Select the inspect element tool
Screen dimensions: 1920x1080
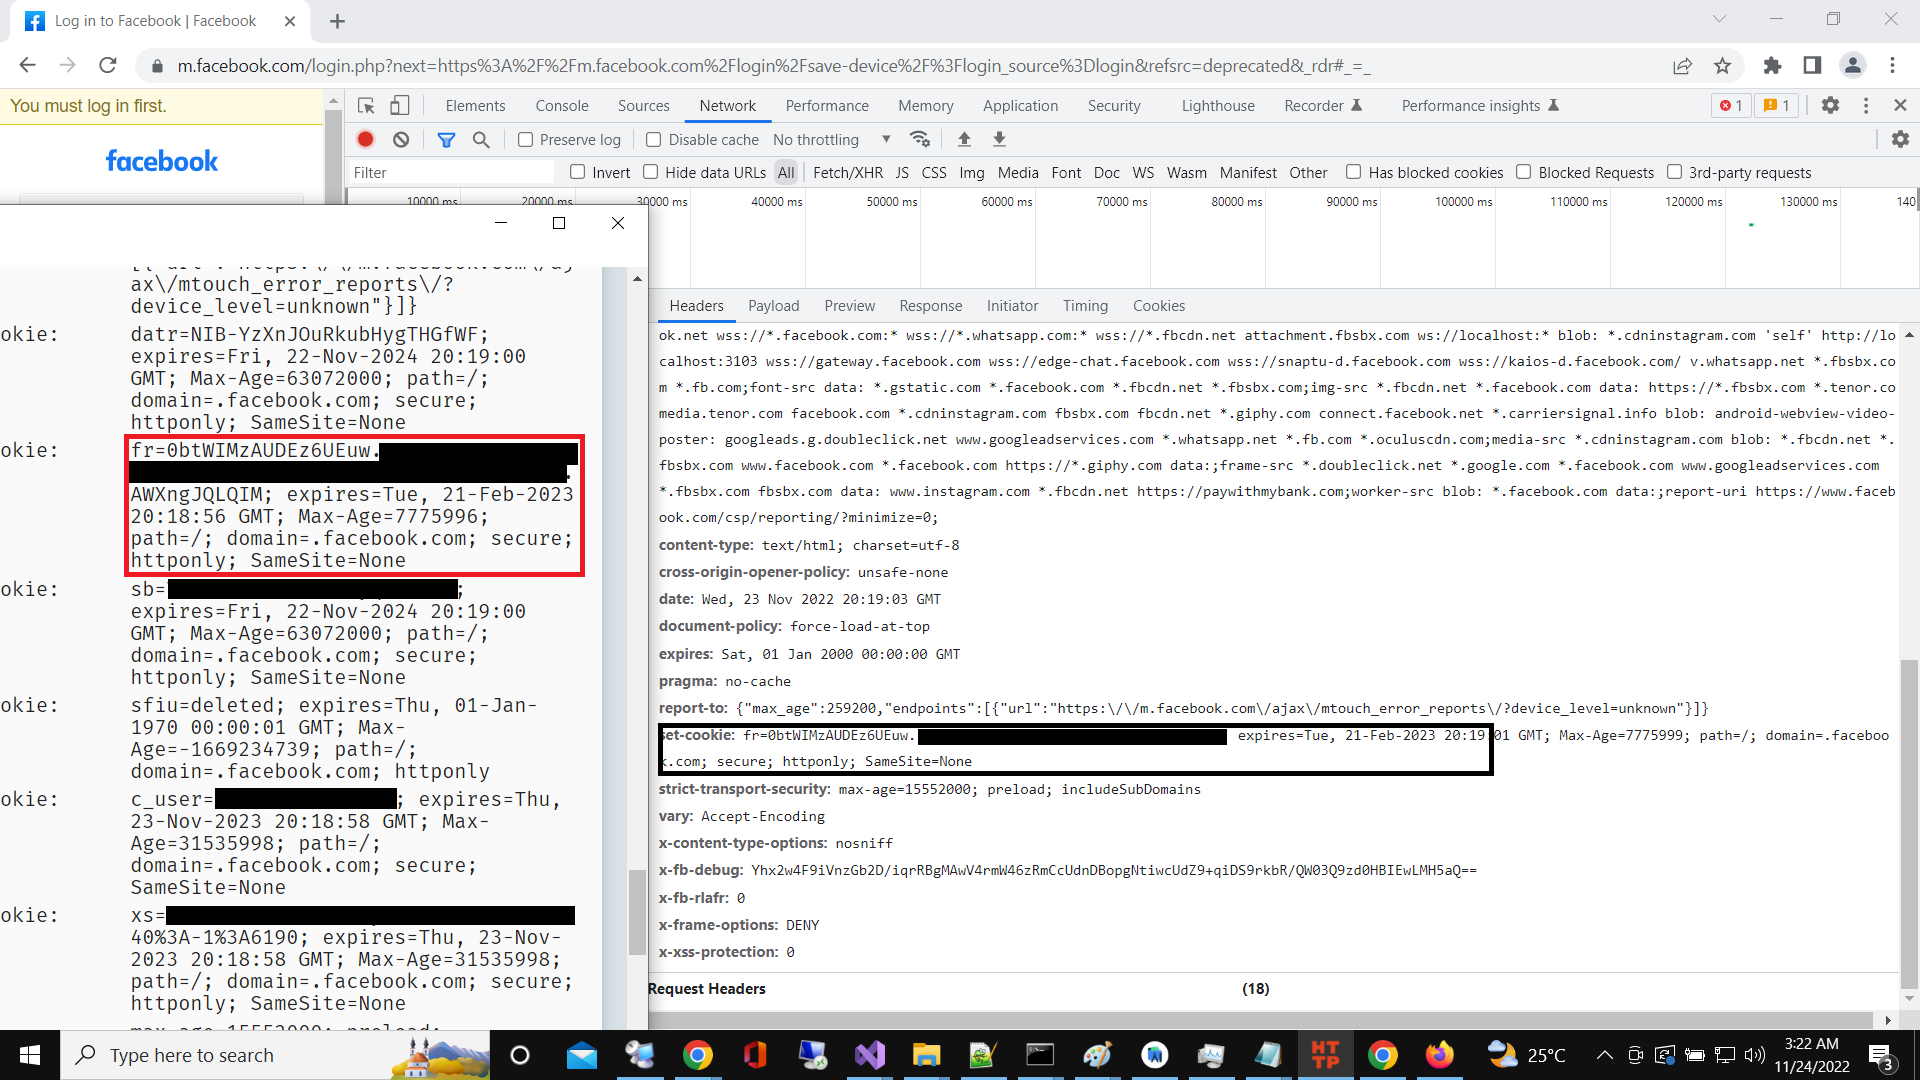(366, 105)
